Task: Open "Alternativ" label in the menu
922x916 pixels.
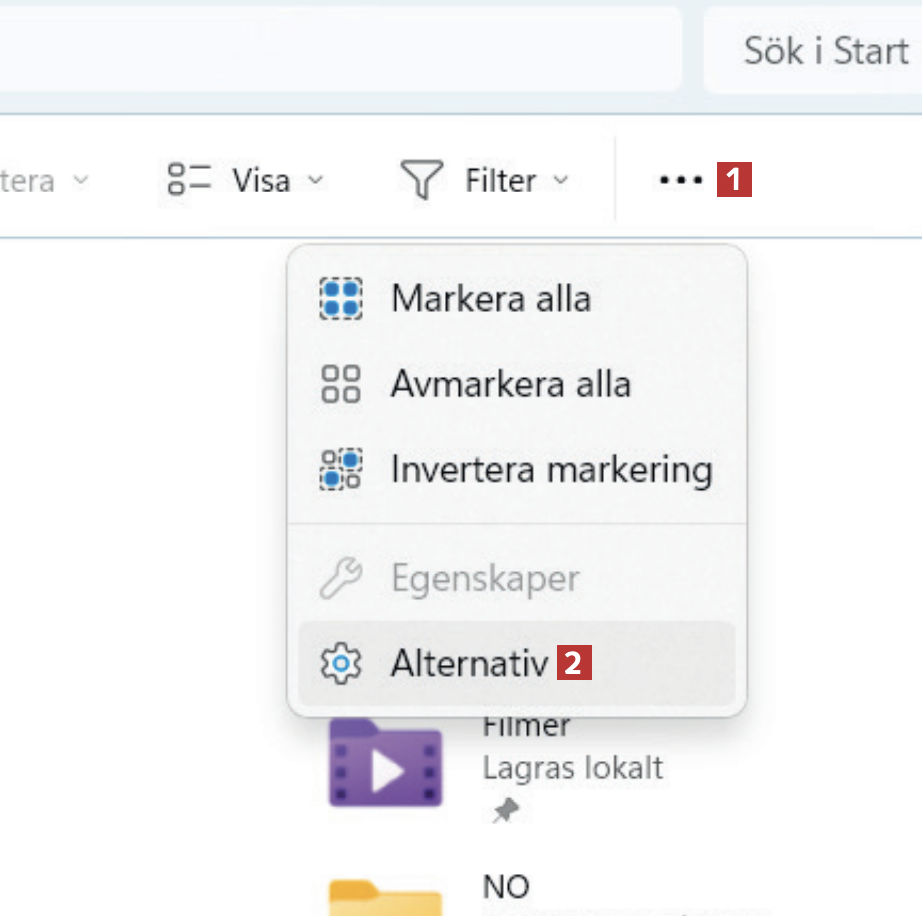Action: coord(470,663)
